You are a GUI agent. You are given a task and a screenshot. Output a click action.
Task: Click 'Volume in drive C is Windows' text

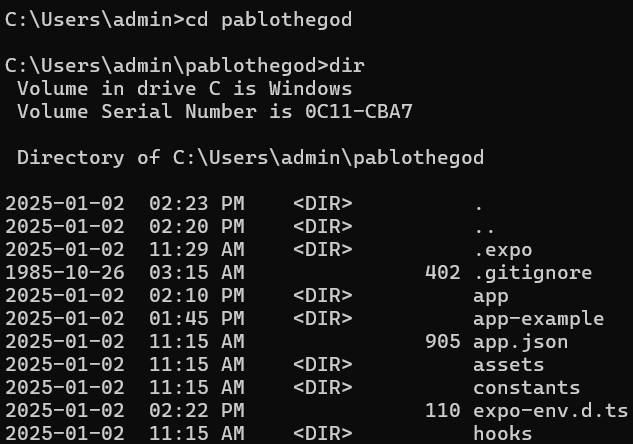pos(184,89)
